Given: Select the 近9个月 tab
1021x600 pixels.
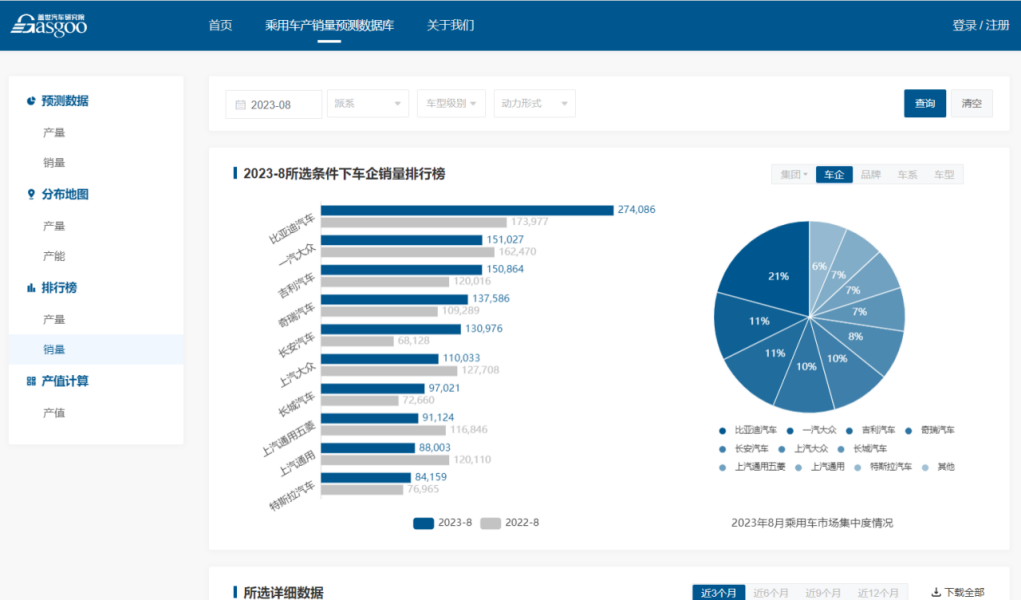Looking at the screenshot, I should pos(823,593).
